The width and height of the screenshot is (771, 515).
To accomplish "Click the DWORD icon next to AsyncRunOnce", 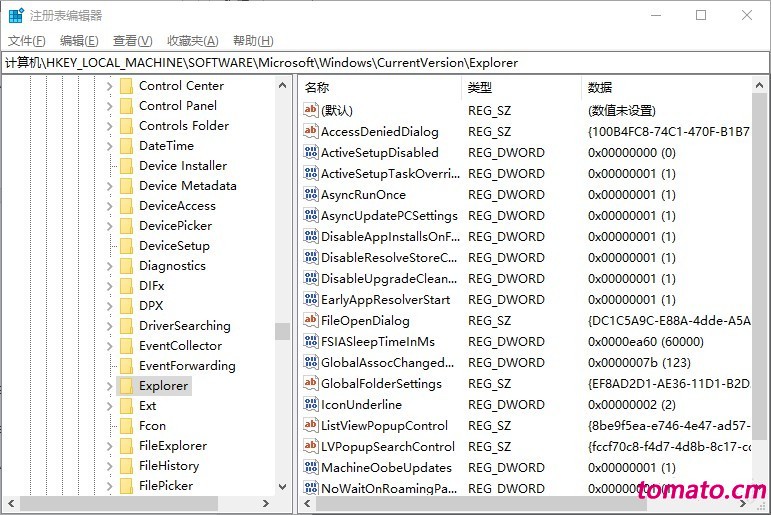I will click(310, 194).
